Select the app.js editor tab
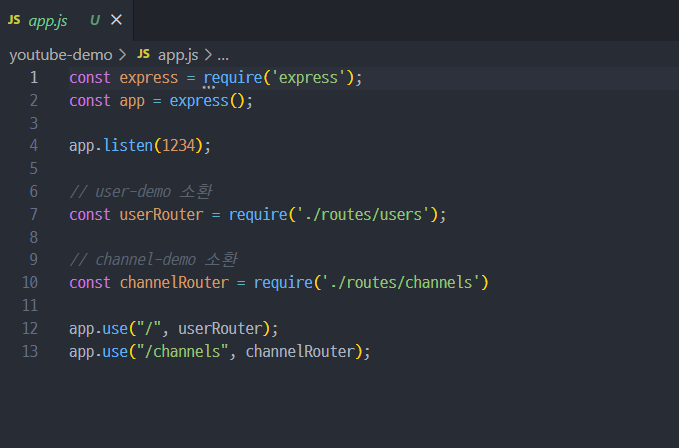The height and width of the screenshot is (448, 679). pyautogui.click(x=66, y=20)
